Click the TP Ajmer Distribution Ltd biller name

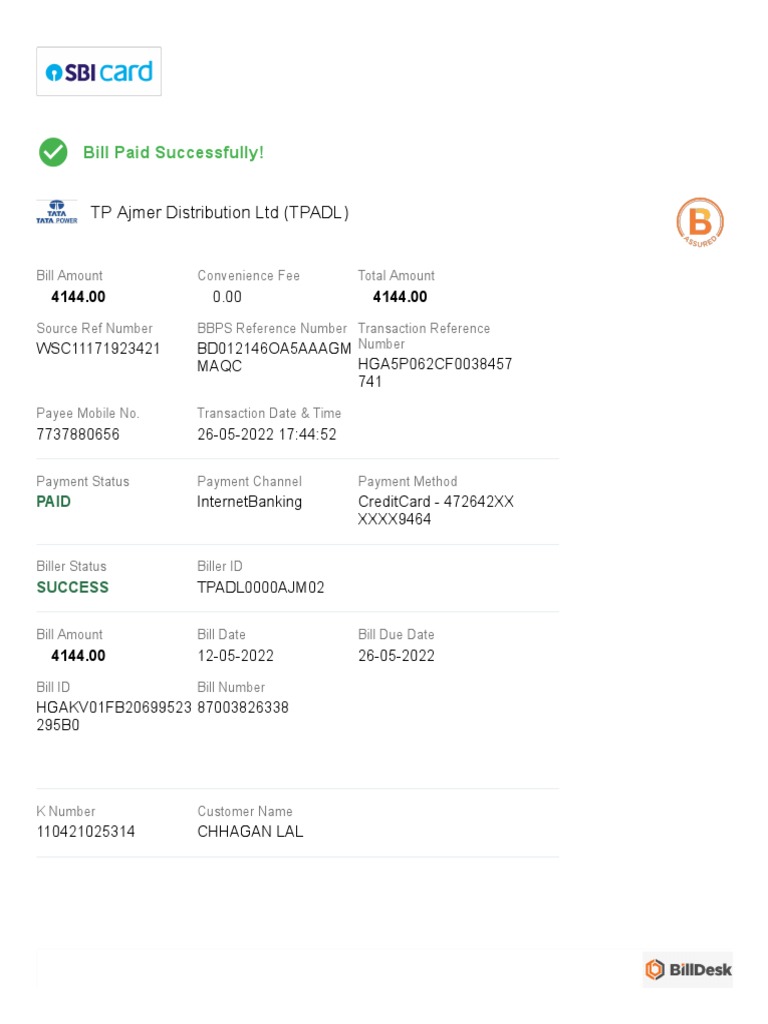(x=220, y=213)
